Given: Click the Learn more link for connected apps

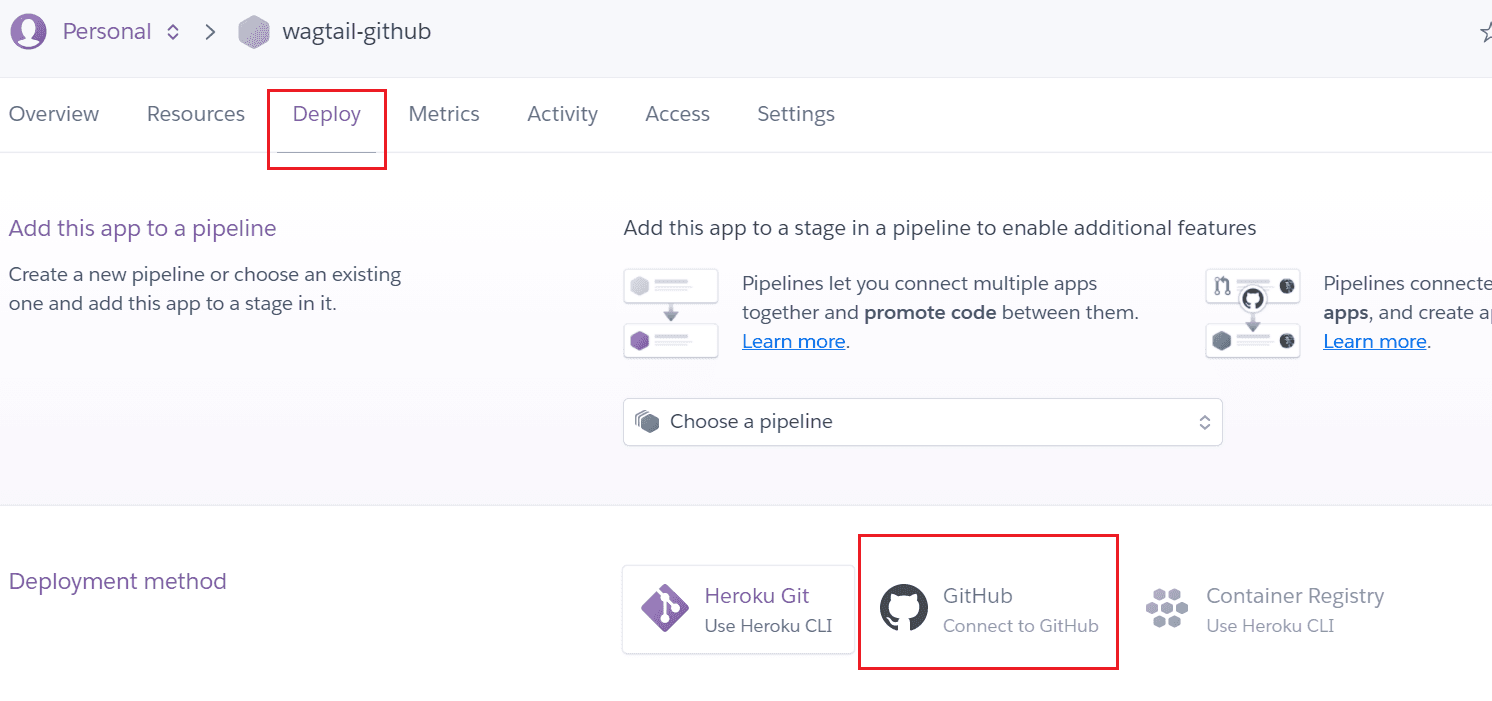Looking at the screenshot, I should click(1374, 341).
